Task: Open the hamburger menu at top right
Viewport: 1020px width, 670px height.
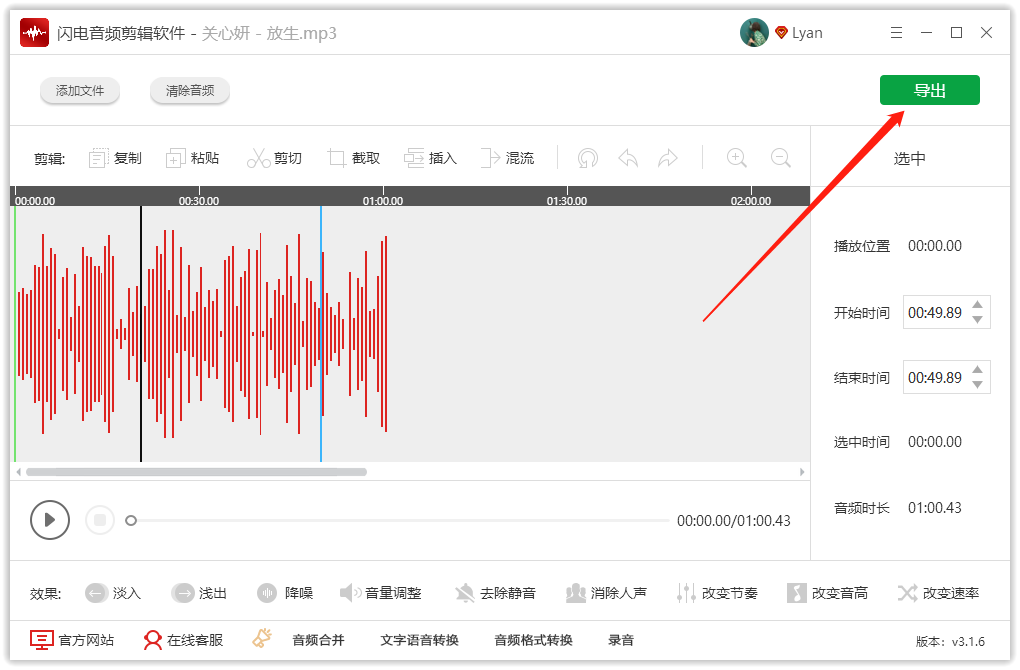Action: pos(896,32)
